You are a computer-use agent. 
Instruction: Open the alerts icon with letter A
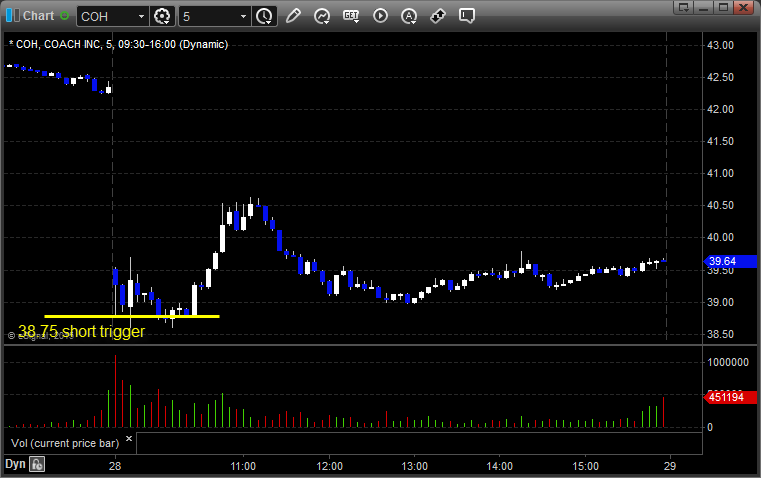click(x=409, y=16)
